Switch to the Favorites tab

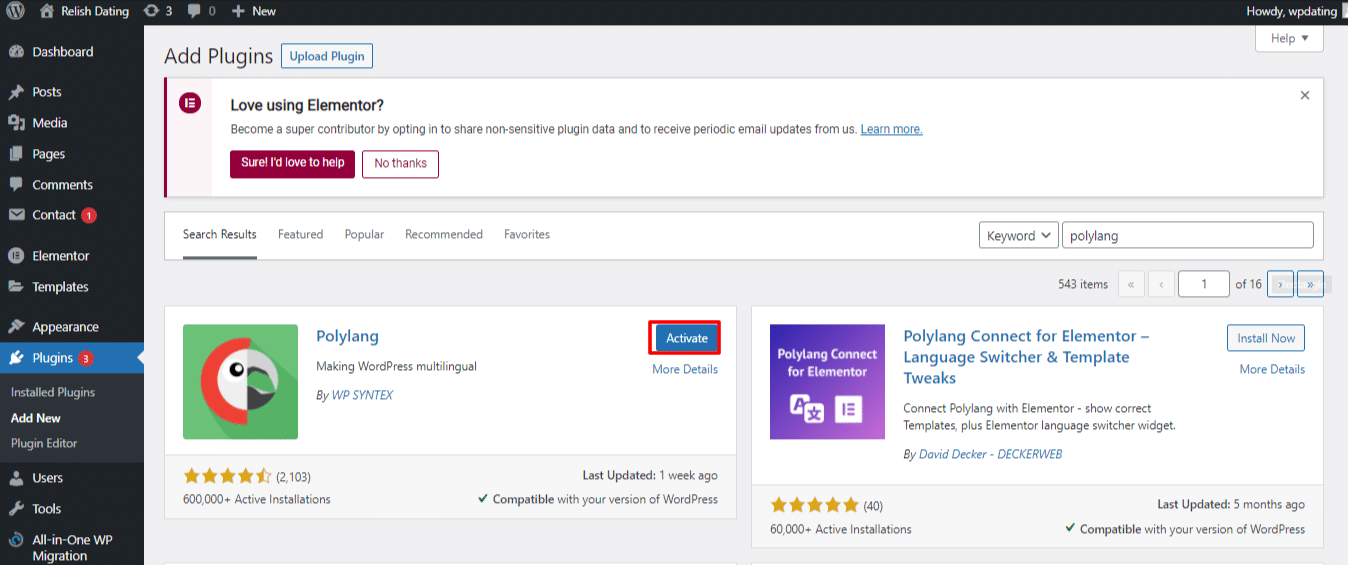point(527,234)
